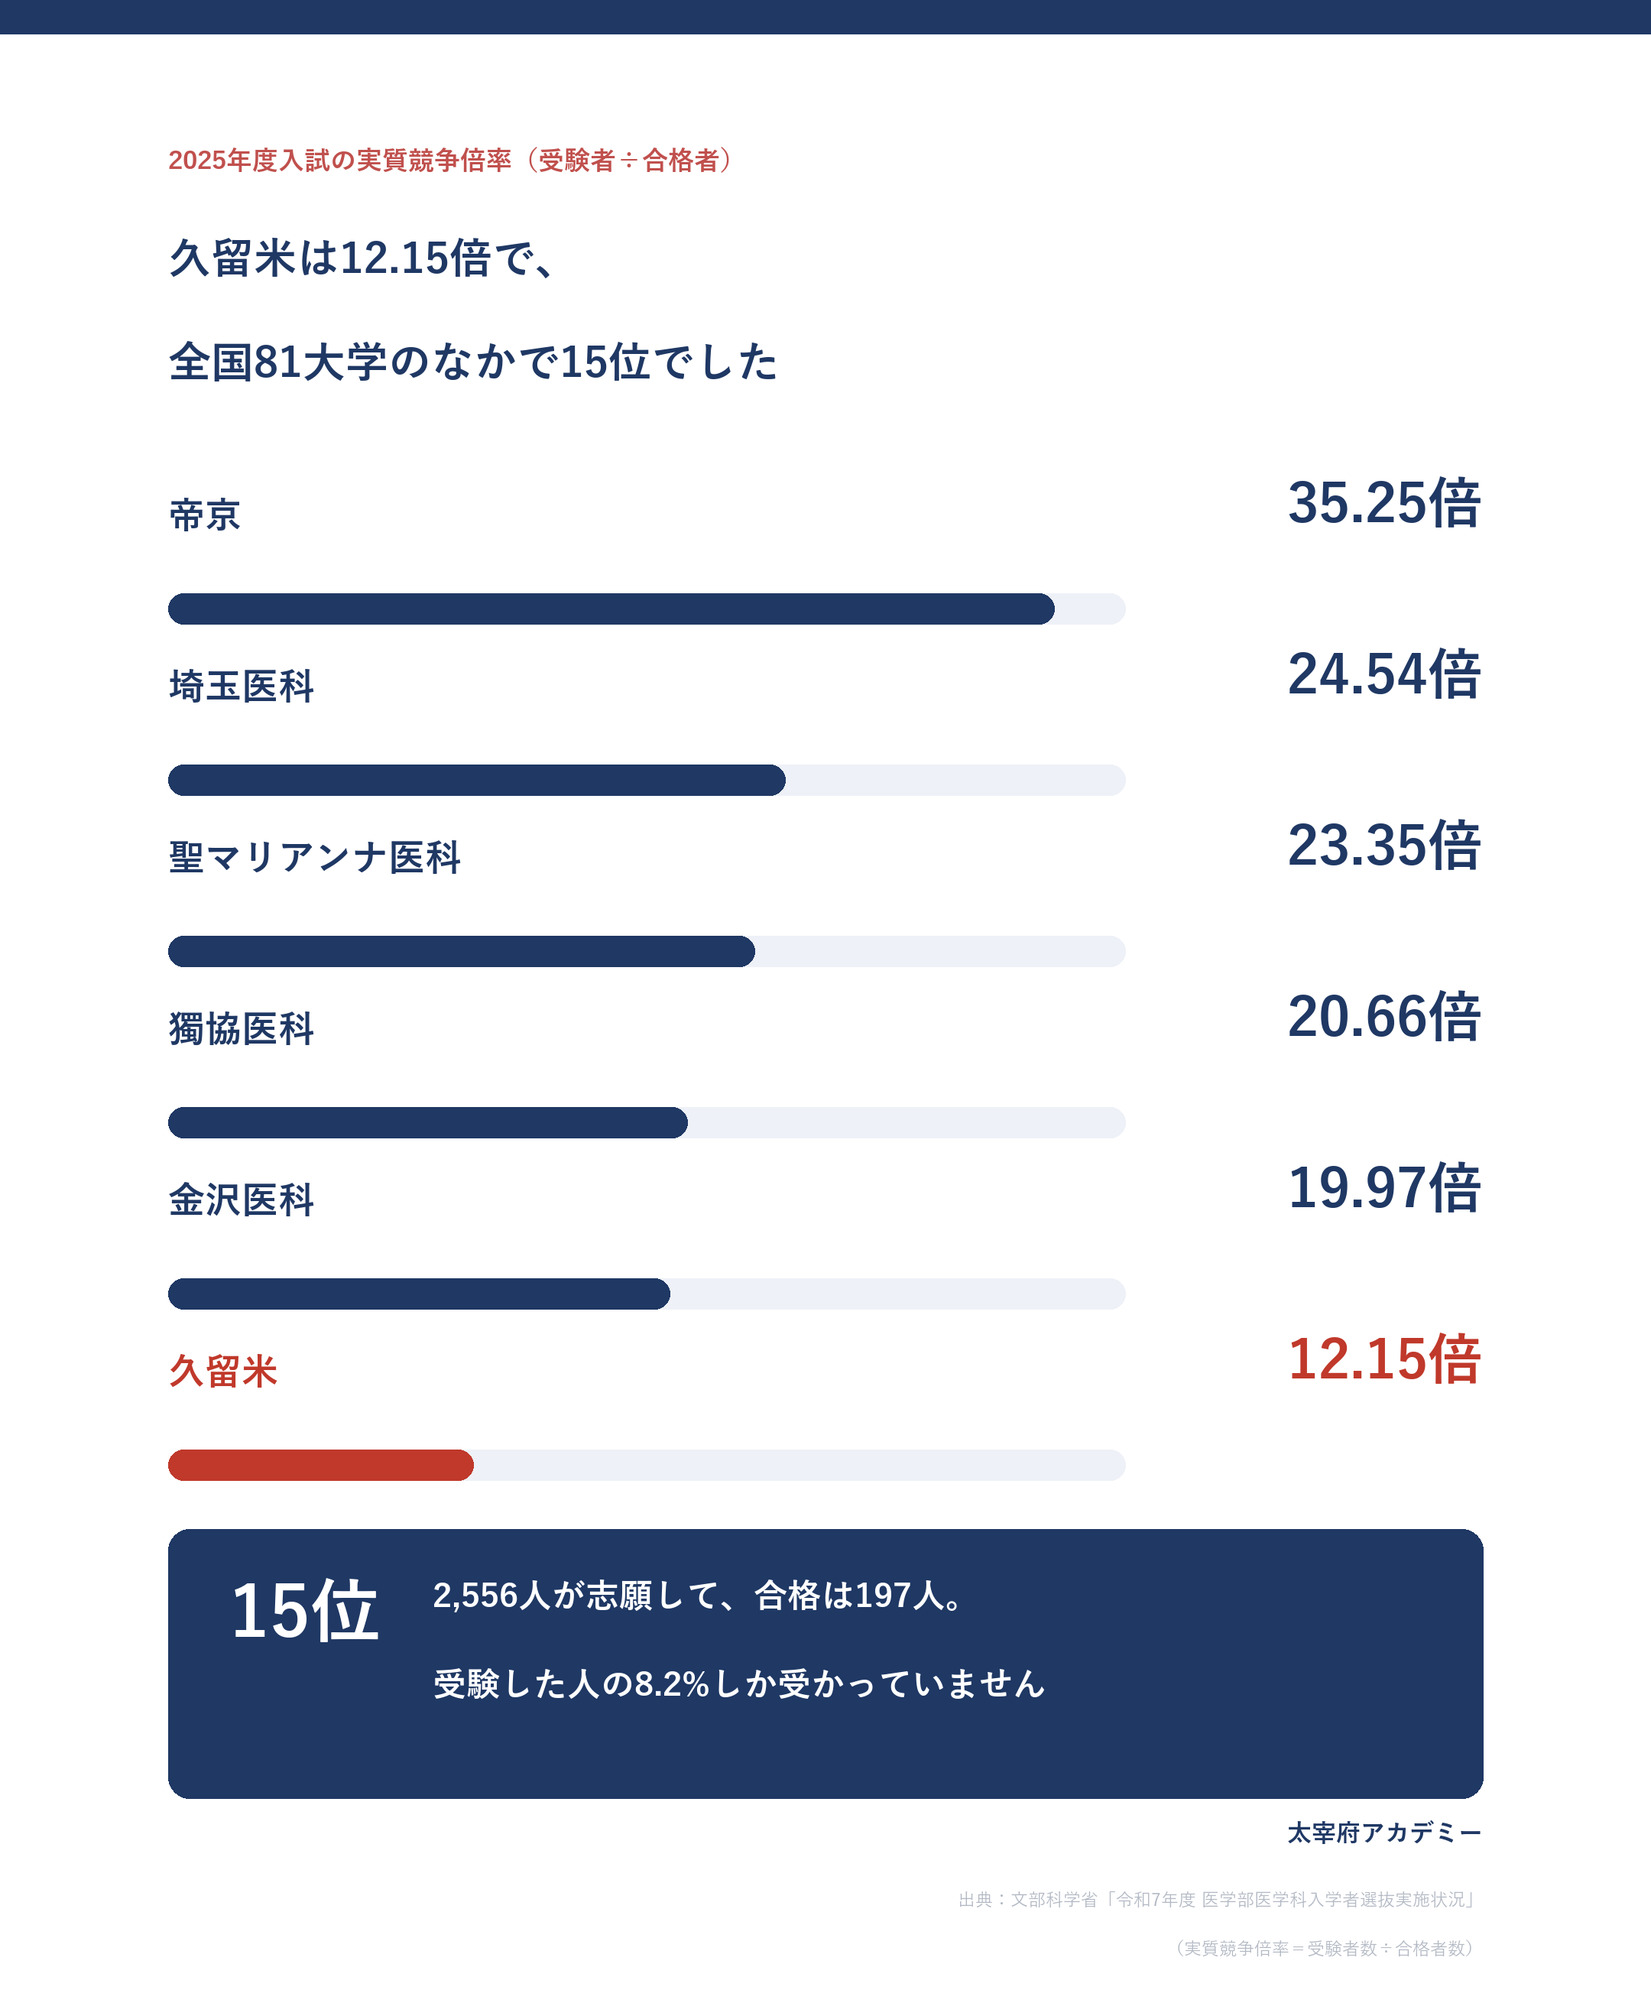Click the 聖マリアンナ医科 progress bar
The image size is (1651, 2000).
(646, 951)
